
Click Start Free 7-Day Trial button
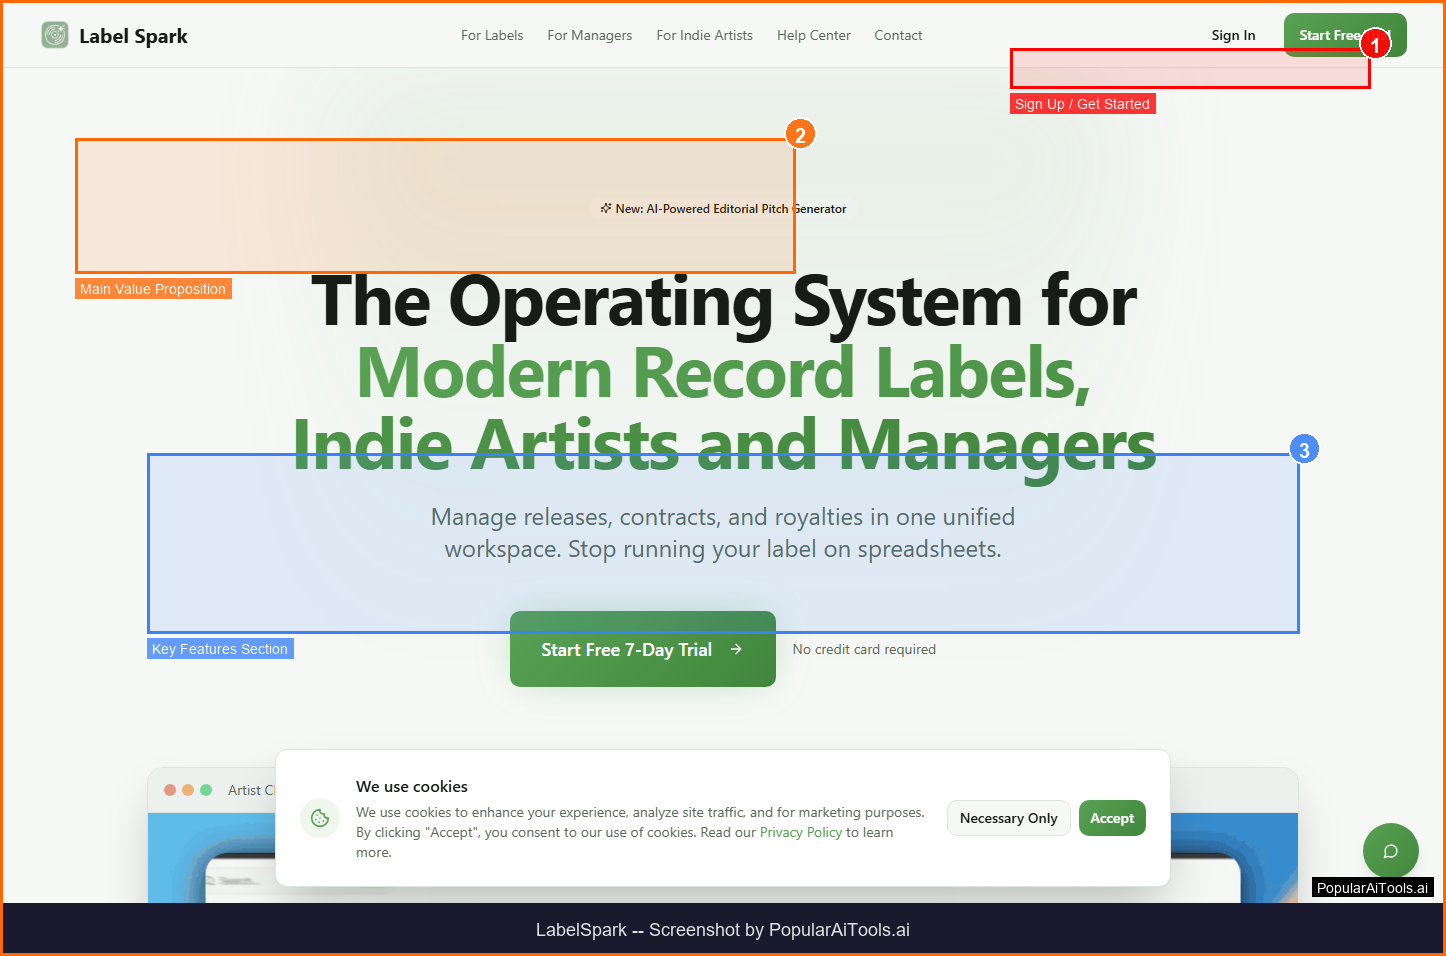(642, 649)
